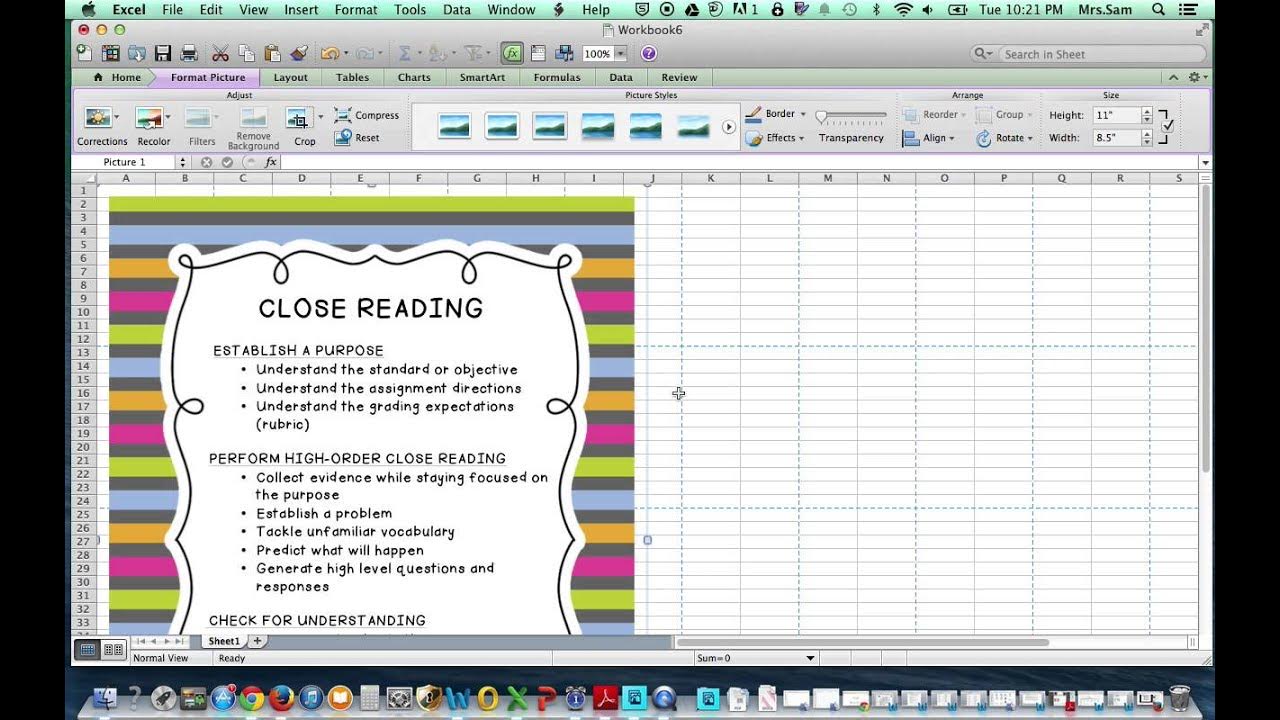Click the formula bar cancel X icon

tap(206, 162)
